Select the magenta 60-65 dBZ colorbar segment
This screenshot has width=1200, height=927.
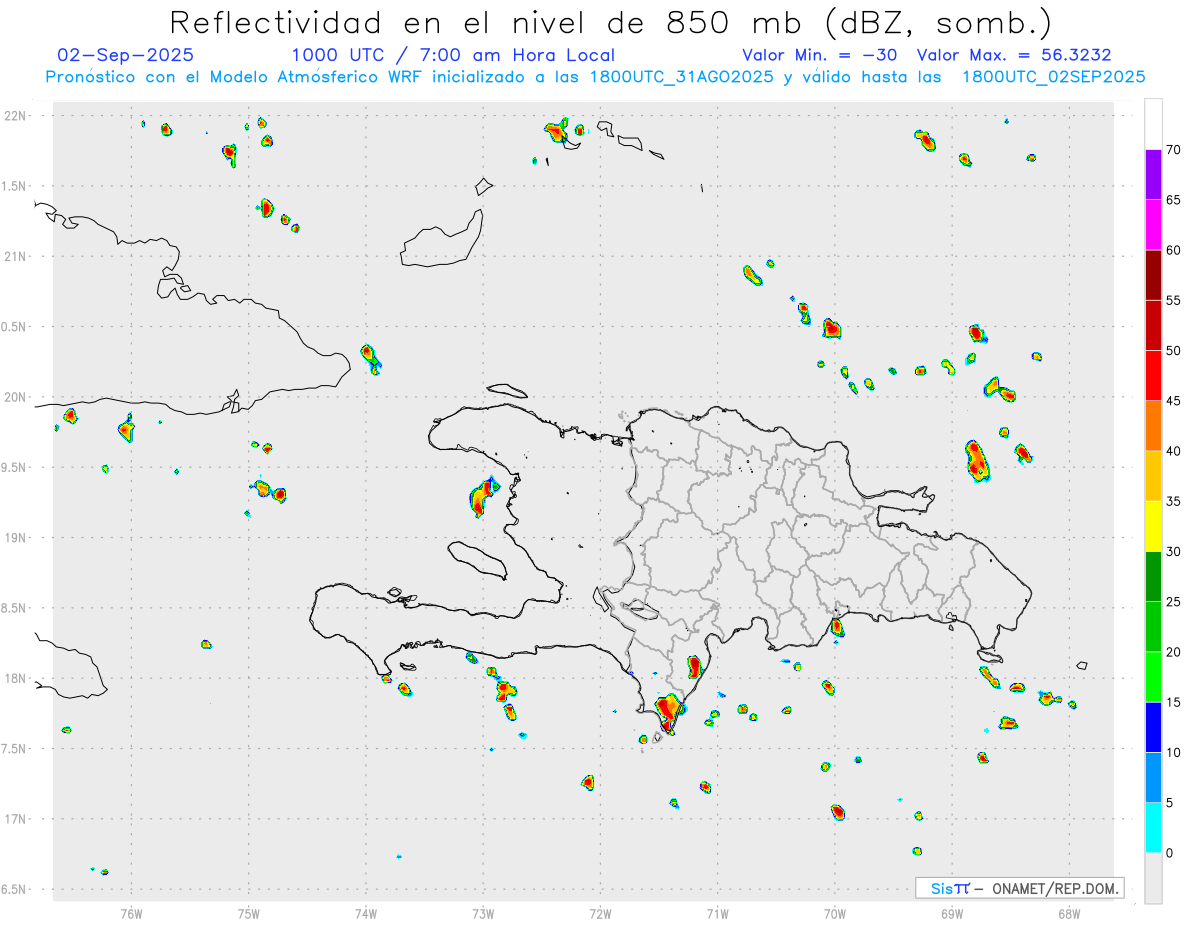(x=1153, y=225)
